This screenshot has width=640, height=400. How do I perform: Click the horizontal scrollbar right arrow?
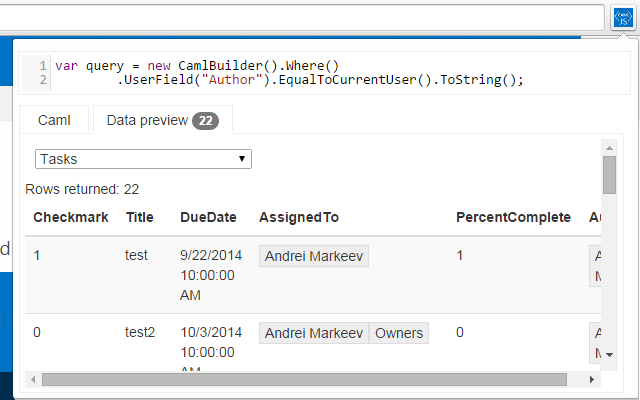click(591, 380)
